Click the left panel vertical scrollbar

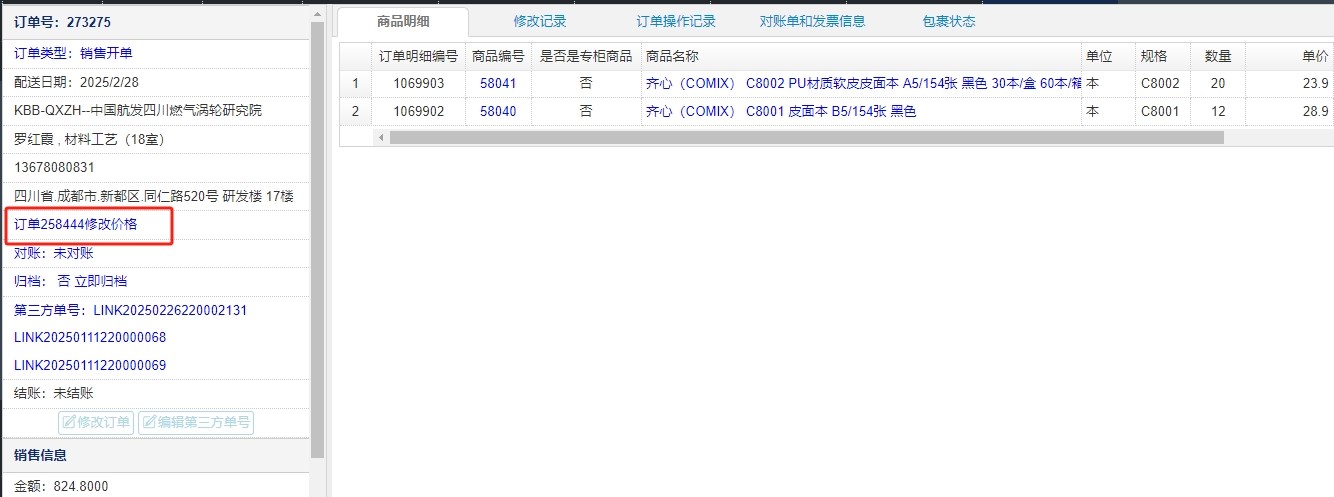[x=318, y=240]
